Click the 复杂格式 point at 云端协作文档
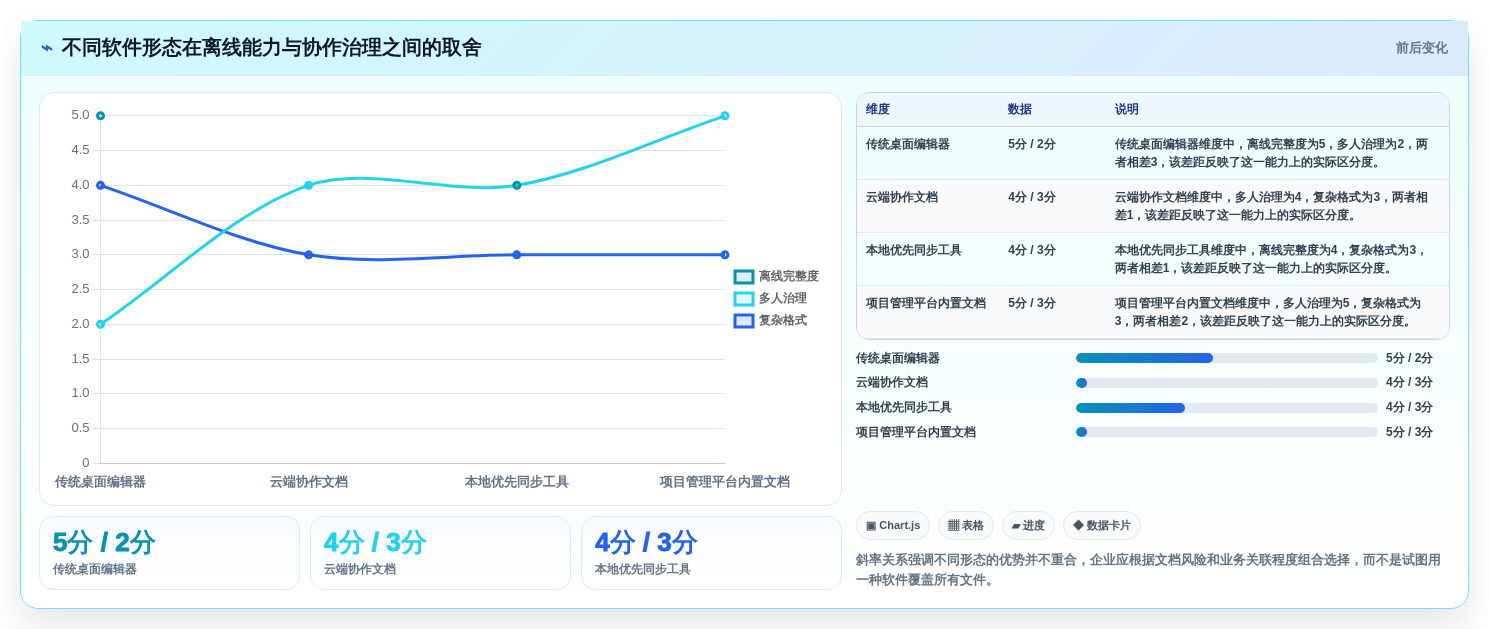 coord(308,255)
